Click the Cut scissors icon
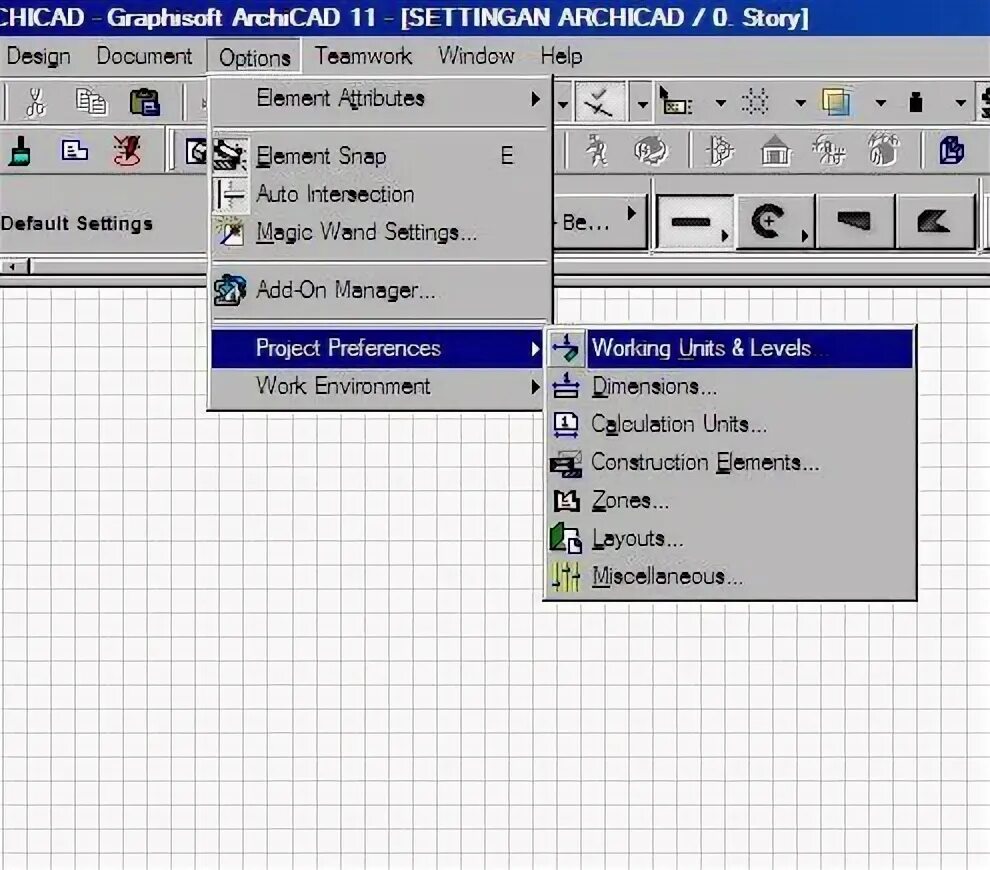This screenshot has width=990, height=870. pyautogui.click(x=35, y=102)
